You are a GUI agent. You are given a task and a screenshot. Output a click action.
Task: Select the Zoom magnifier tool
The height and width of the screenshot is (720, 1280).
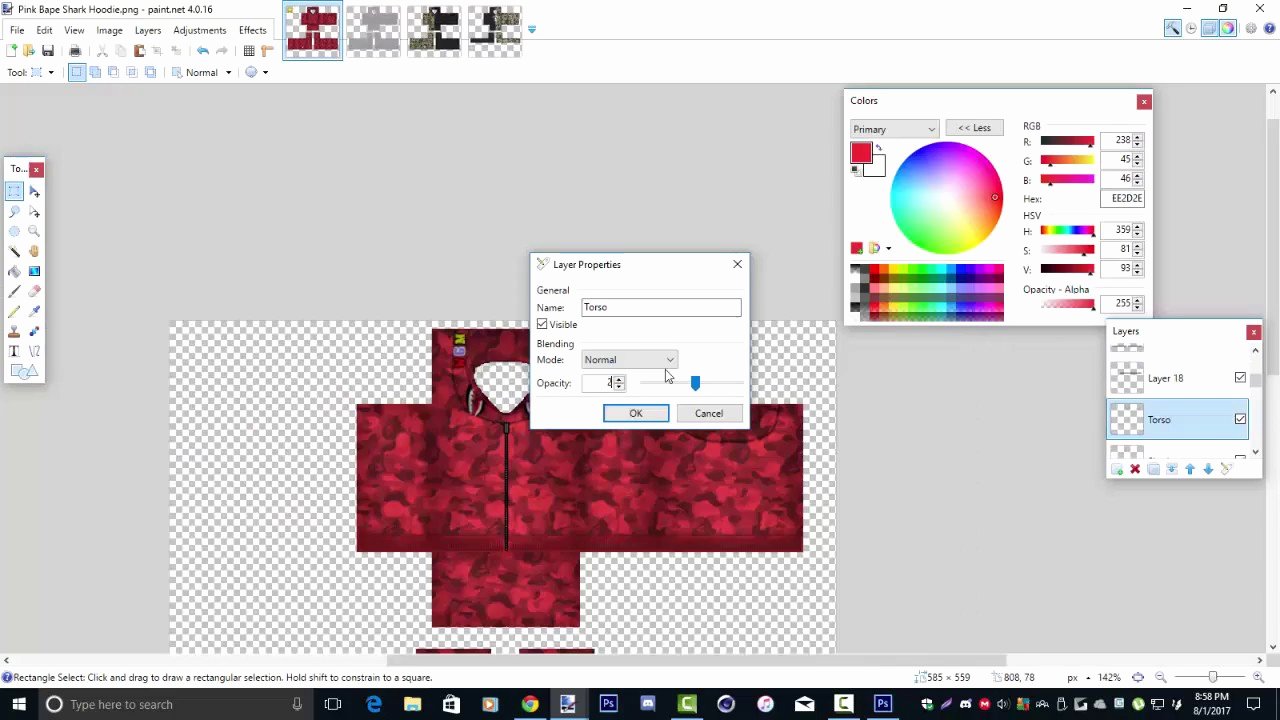click(34, 231)
